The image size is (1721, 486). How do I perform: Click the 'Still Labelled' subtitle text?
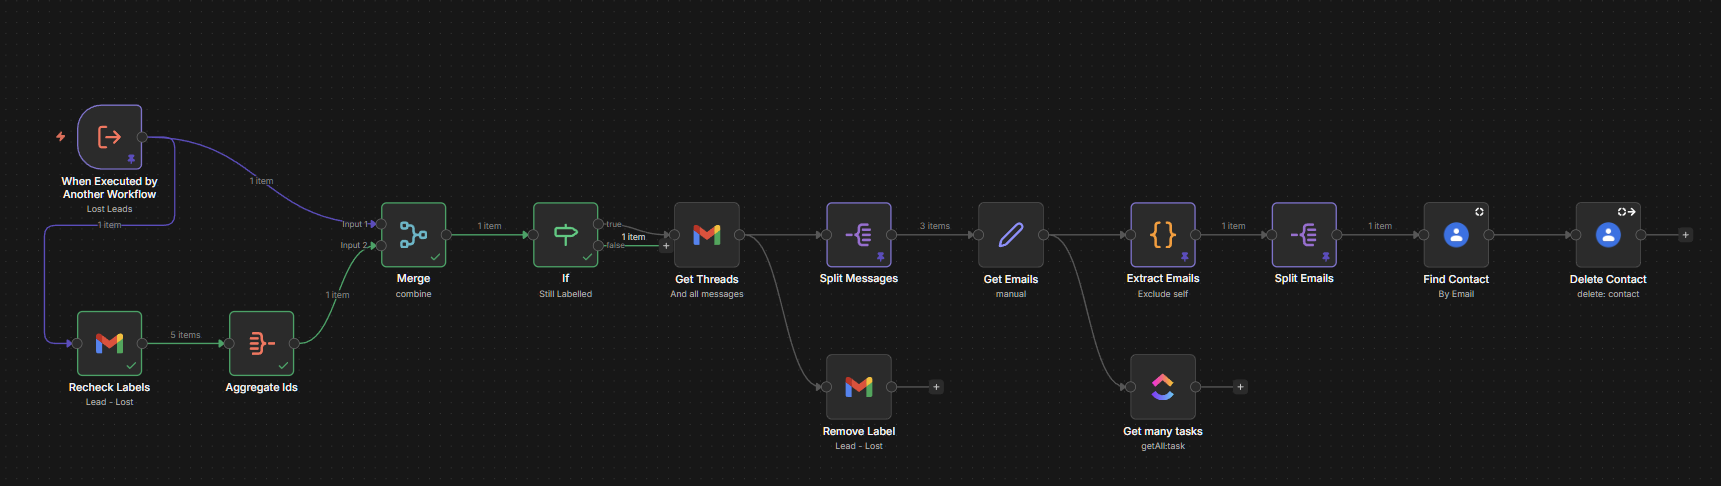pos(566,294)
